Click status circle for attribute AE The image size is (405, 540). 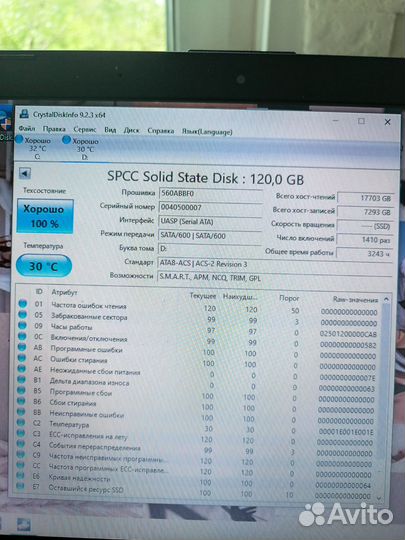pyautogui.click(x=22, y=368)
